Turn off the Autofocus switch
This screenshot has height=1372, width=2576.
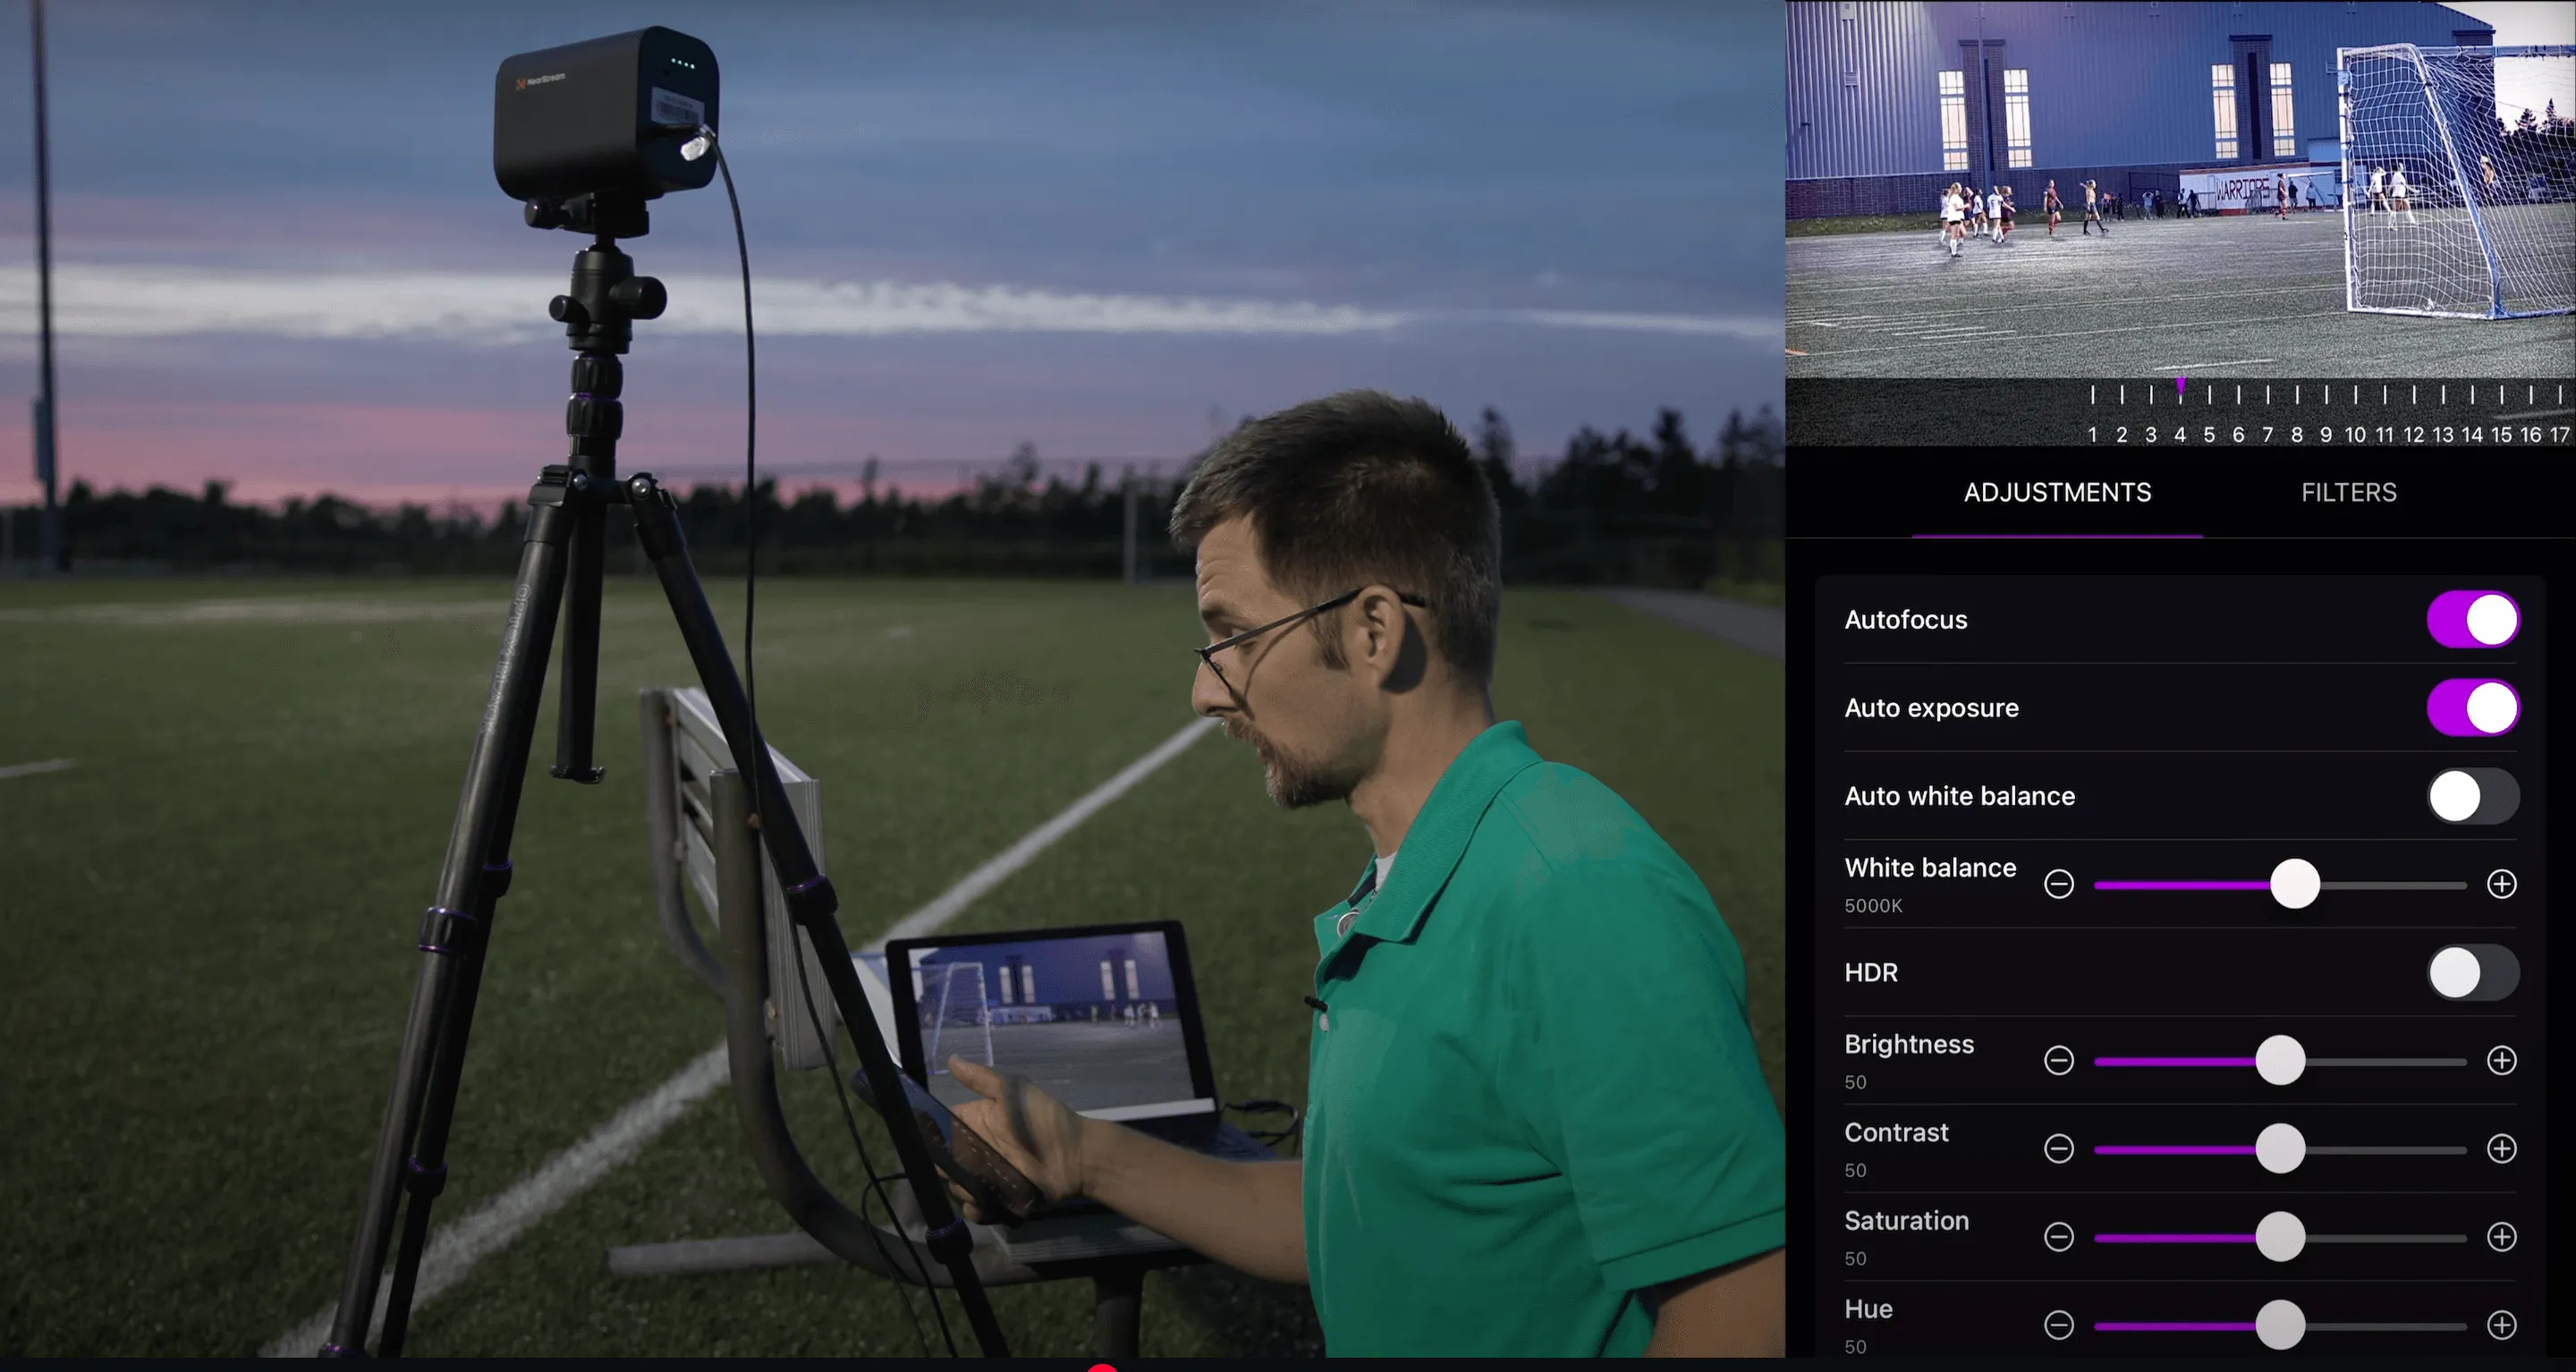pos(2472,620)
